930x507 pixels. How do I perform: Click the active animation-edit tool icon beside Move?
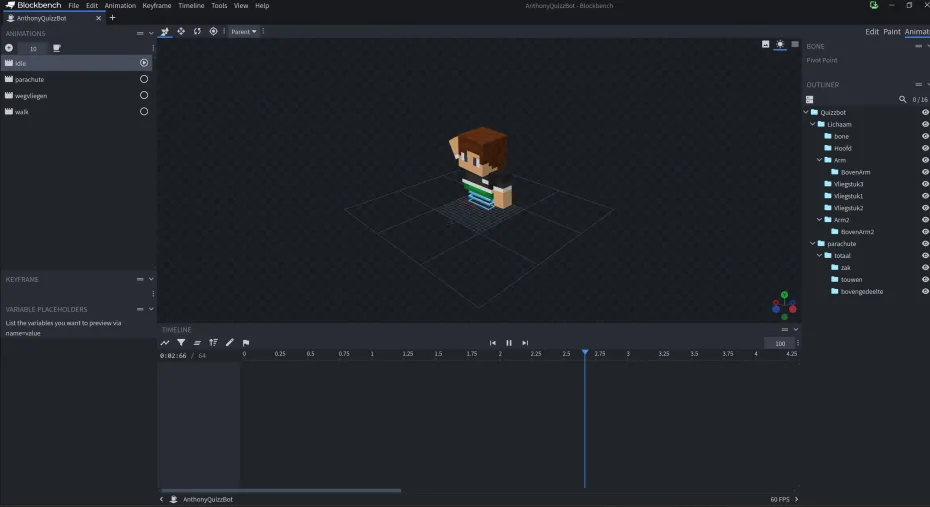(x=165, y=31)
